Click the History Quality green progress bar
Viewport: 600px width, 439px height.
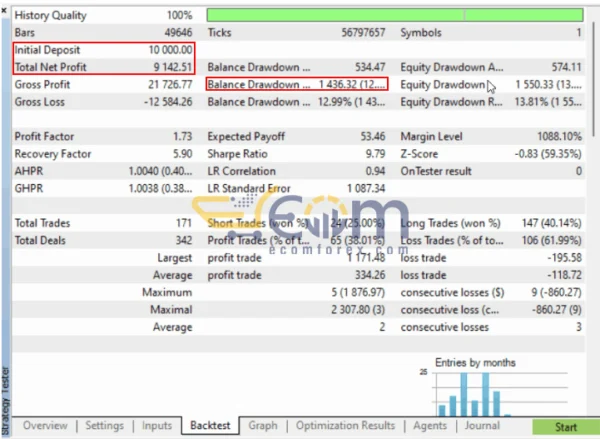click(395, 16)
